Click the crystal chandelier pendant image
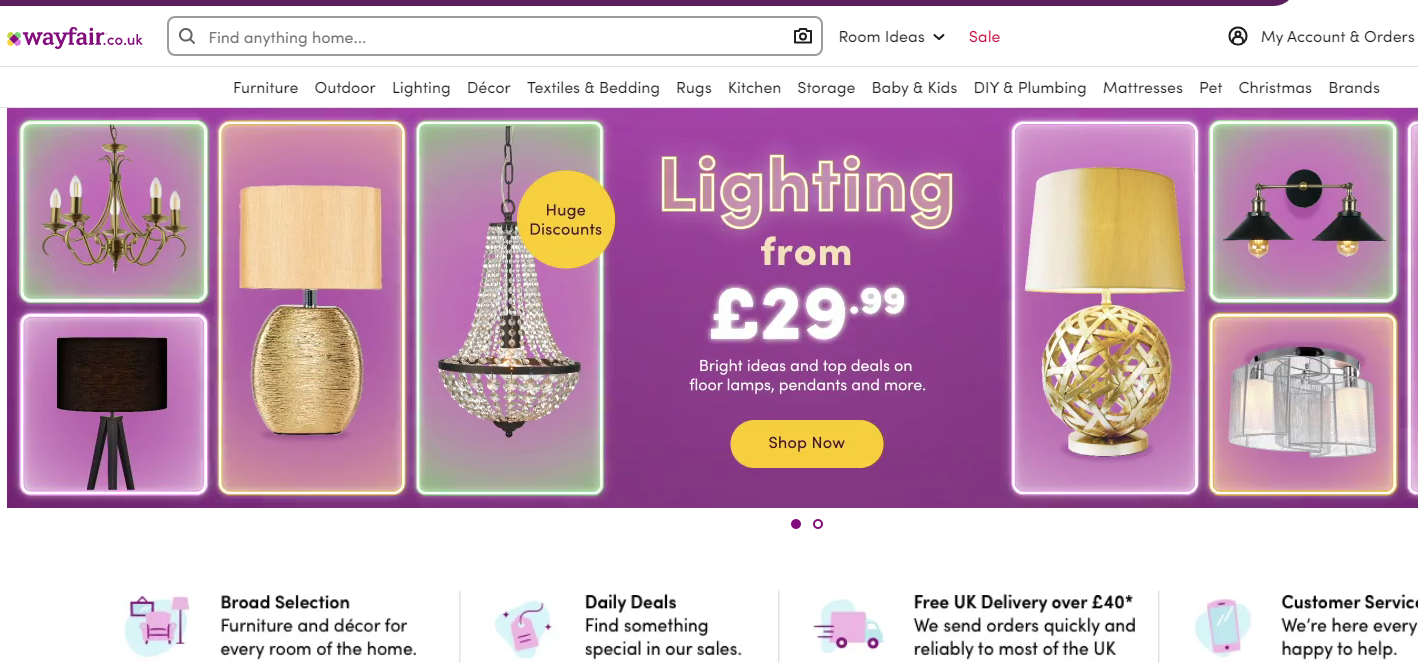 click(x=509, y=330)
